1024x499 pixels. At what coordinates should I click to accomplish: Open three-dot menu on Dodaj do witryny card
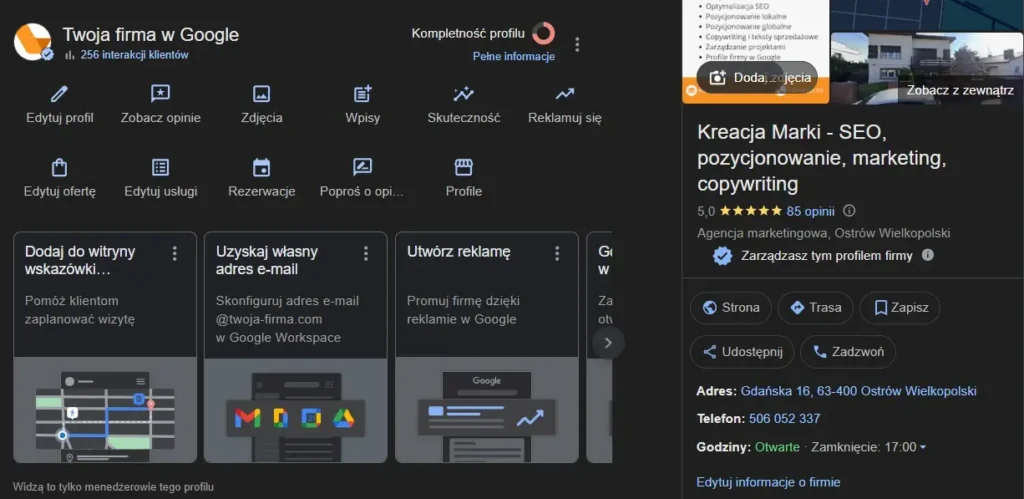[x=174, y=253]
